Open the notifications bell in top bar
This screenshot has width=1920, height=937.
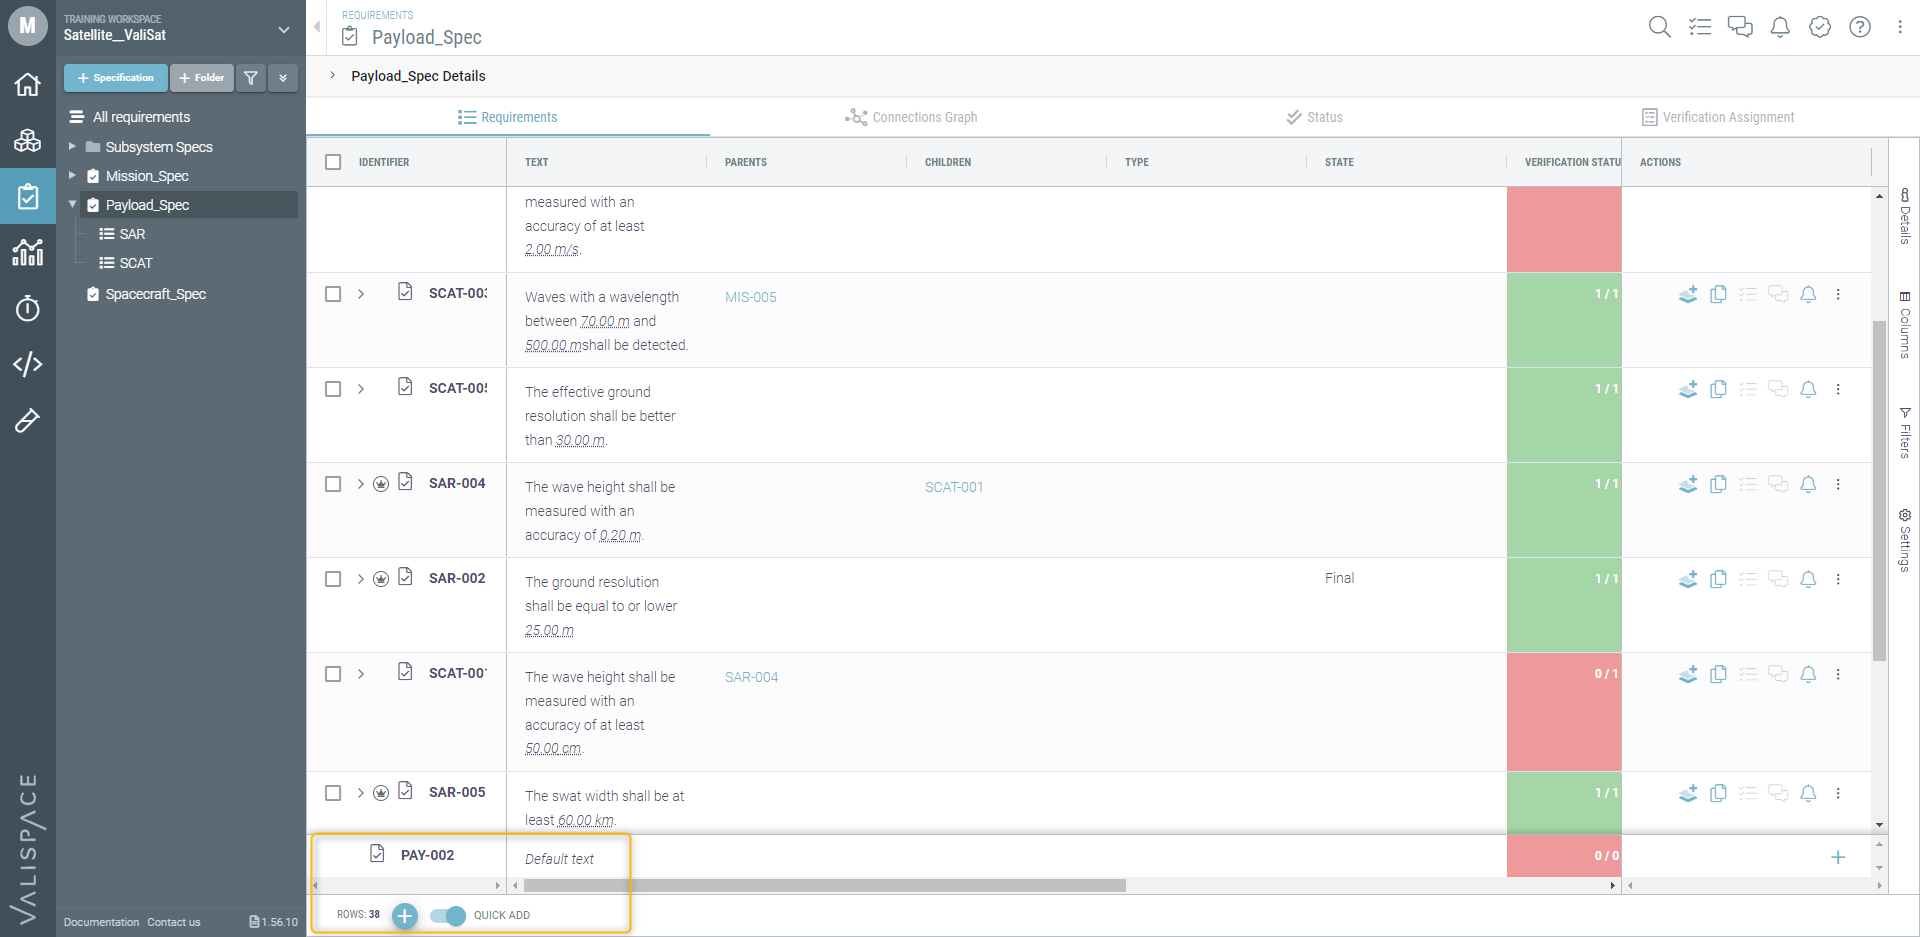[1780, 27]
